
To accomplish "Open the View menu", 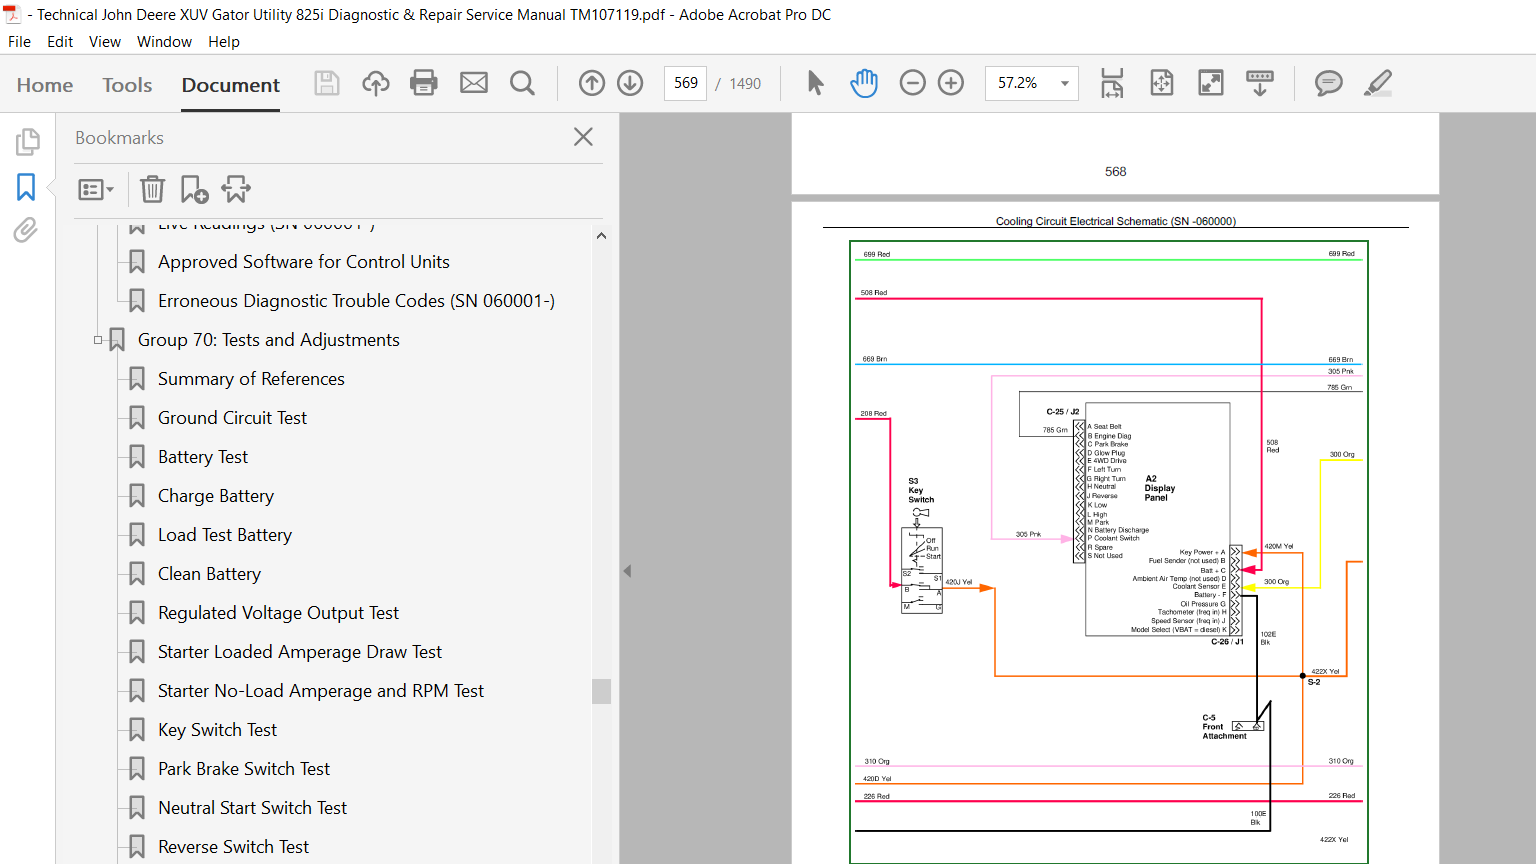I will click(105, 42).
